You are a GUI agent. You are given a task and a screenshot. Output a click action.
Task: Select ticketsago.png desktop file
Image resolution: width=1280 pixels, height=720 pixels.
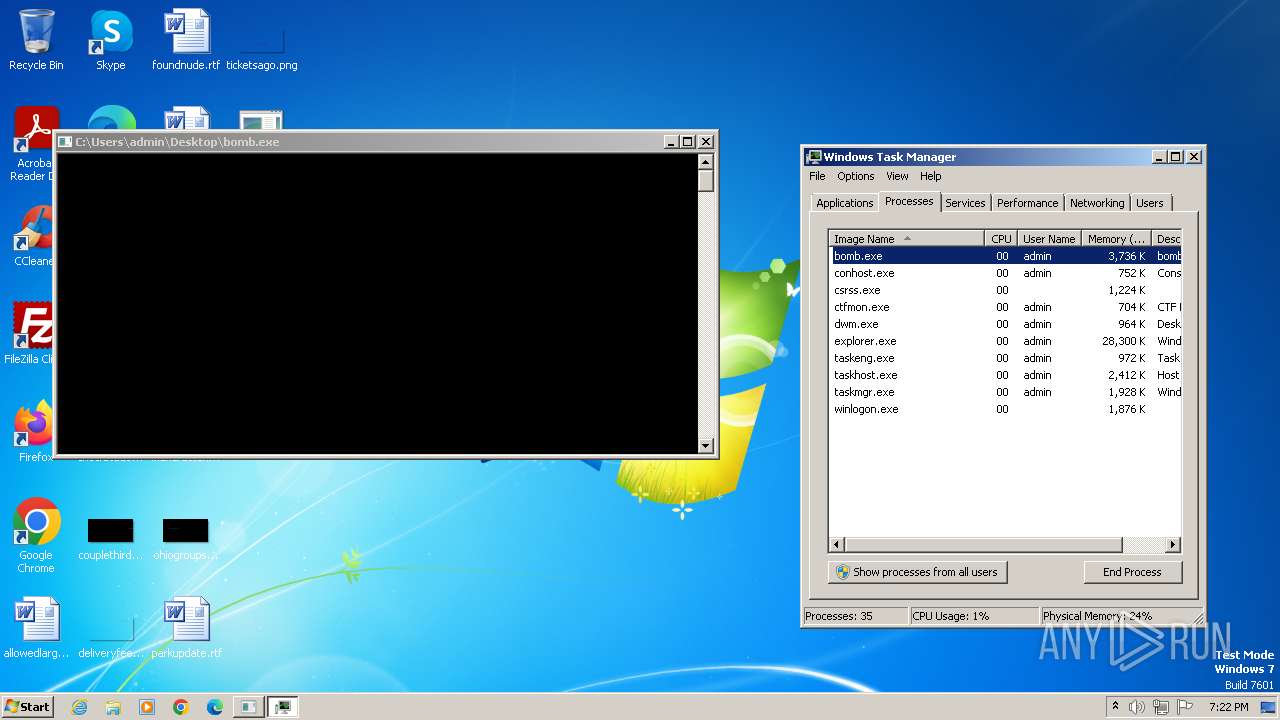(x=262, y=50)
